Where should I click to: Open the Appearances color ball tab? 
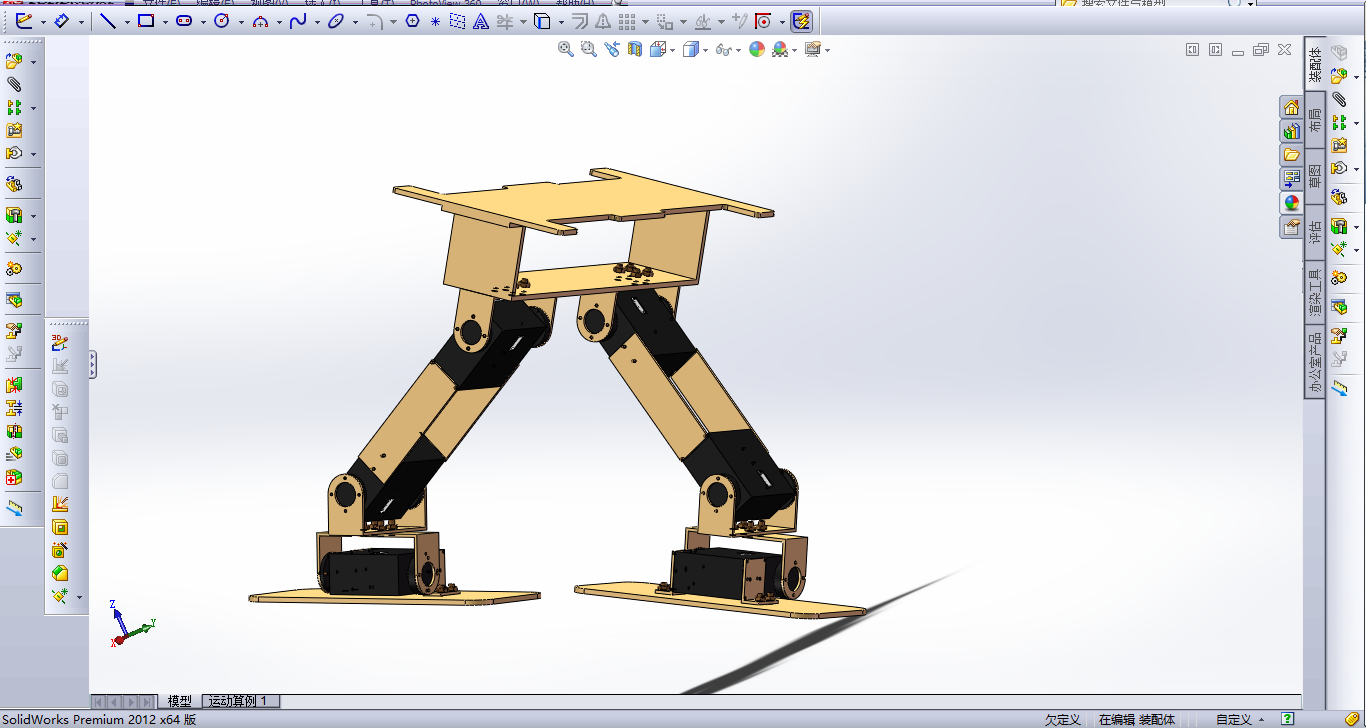click(1291, 203)
